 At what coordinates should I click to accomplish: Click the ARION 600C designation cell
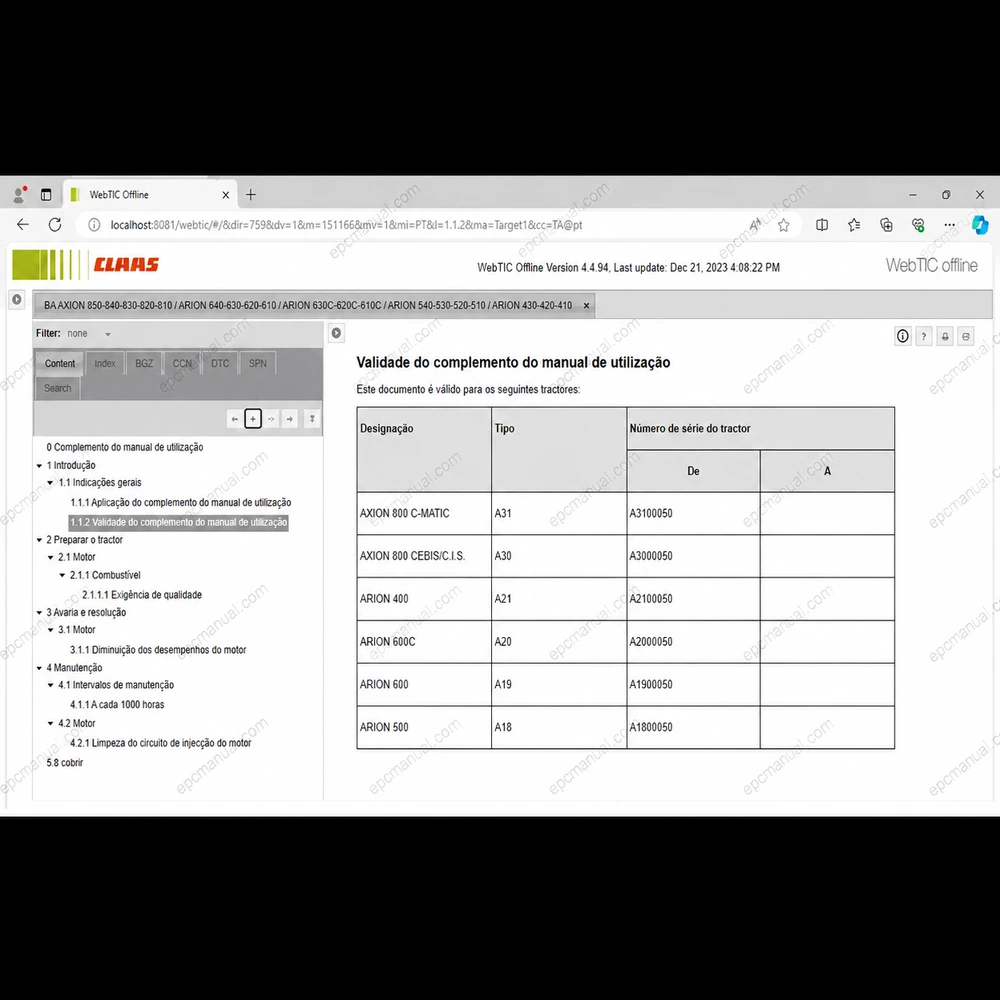tap(424, 642)
